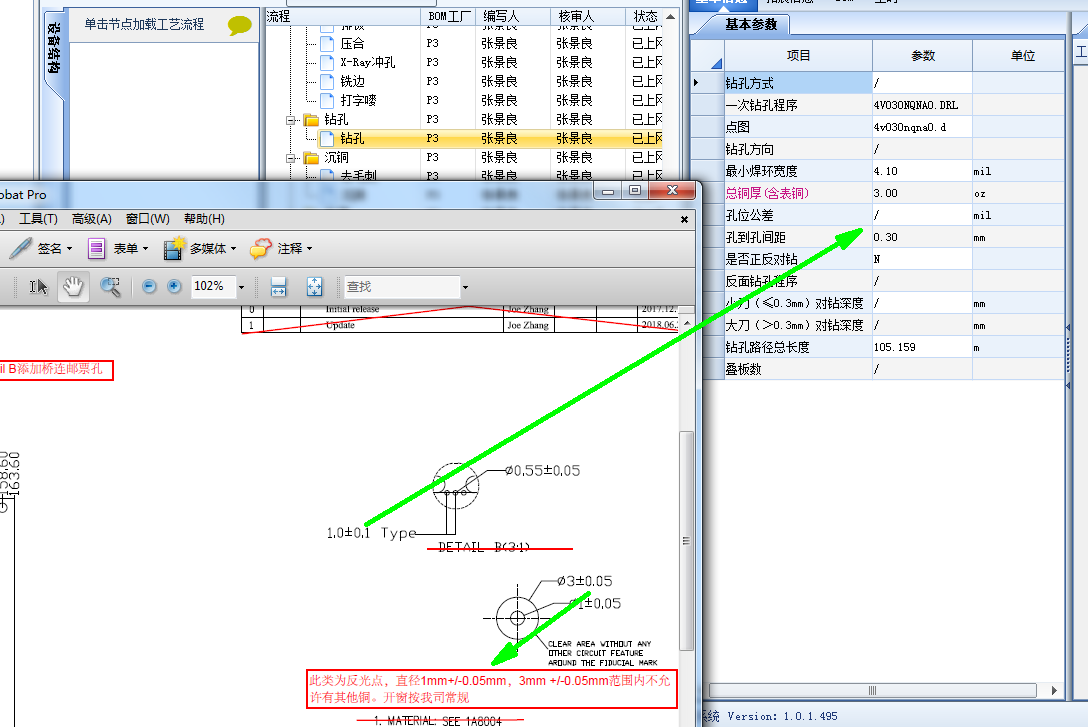Click the 核审人 column header
The height and width of the screenshot is (727, 1088).
(587, 16)
